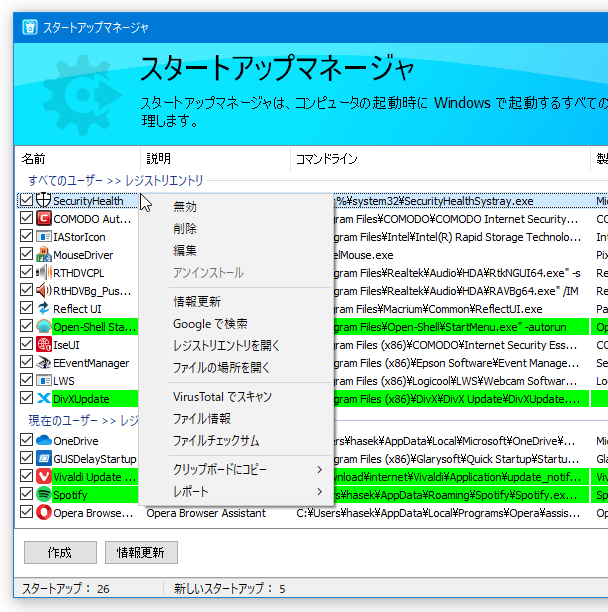
Task: Click the RTHDVCPL speaker icon
Action: point(43,272)
